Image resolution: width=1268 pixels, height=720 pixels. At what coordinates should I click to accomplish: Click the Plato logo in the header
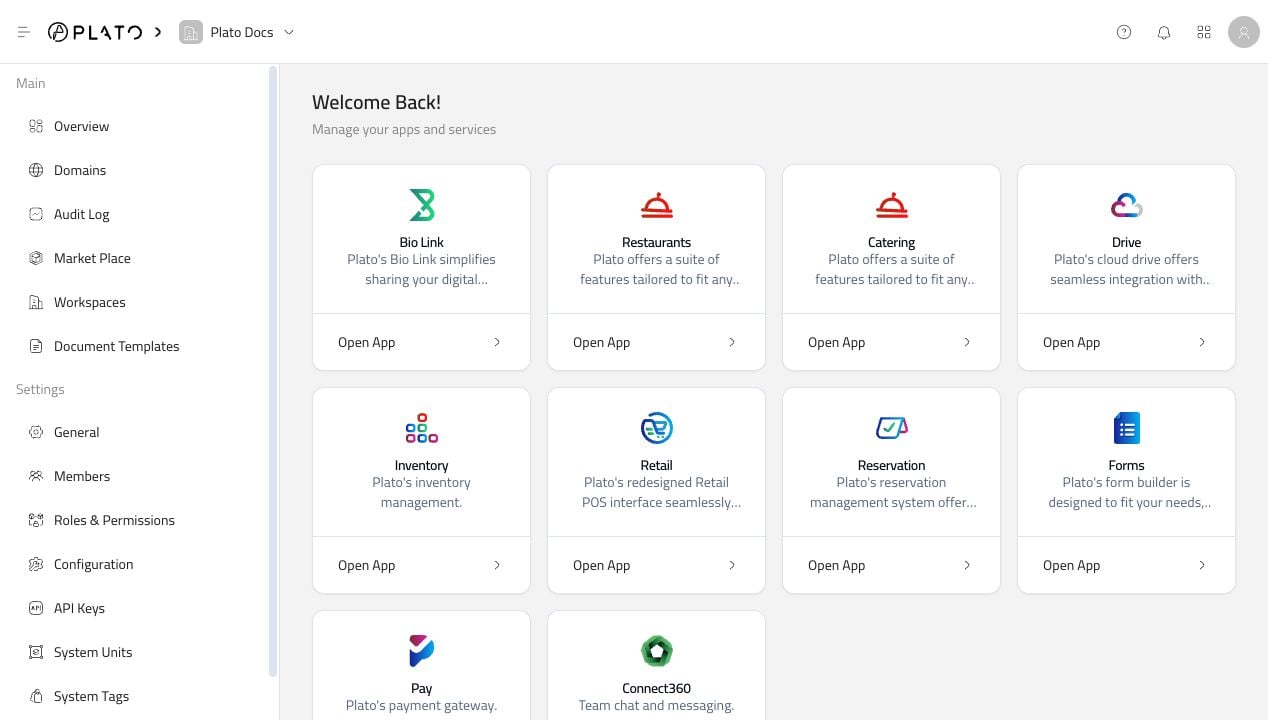pyautogui.click(x=95, y=32)
